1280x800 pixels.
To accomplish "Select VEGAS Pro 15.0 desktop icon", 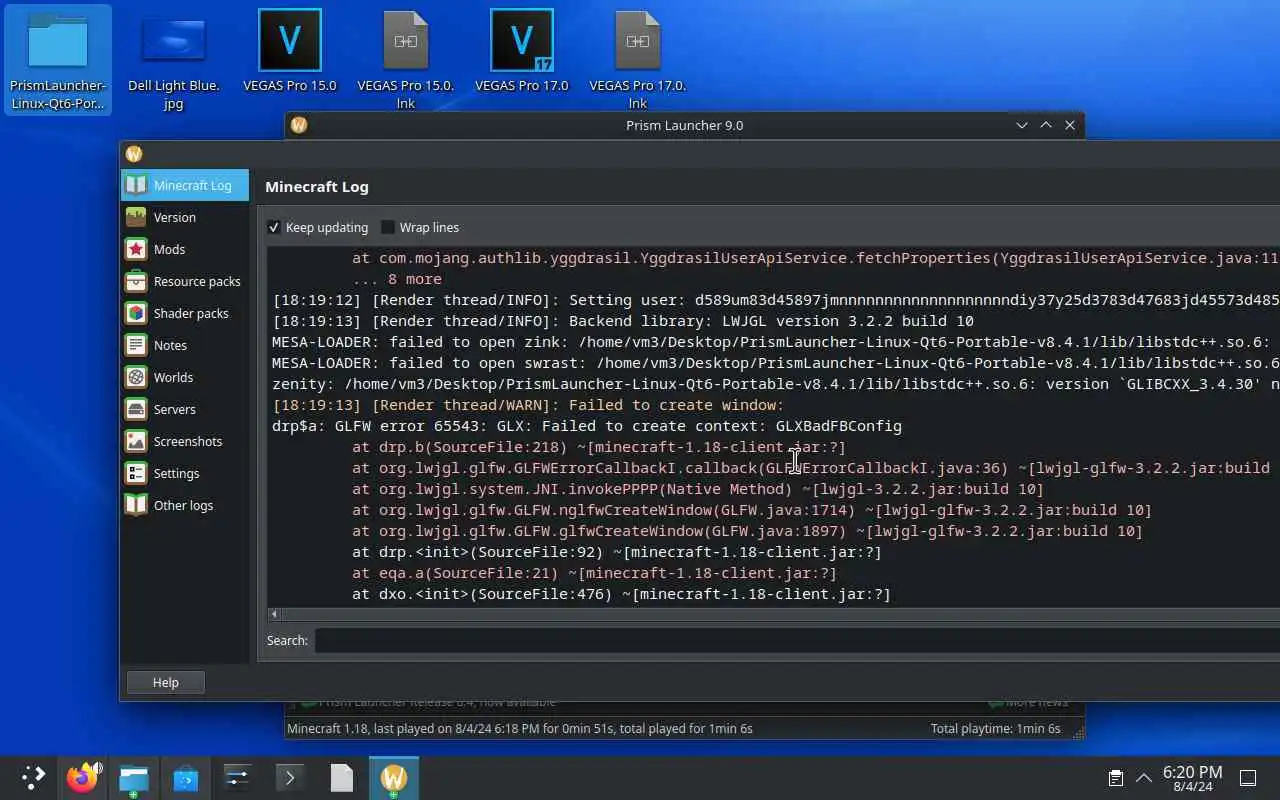I will click(x=290, y=52).
